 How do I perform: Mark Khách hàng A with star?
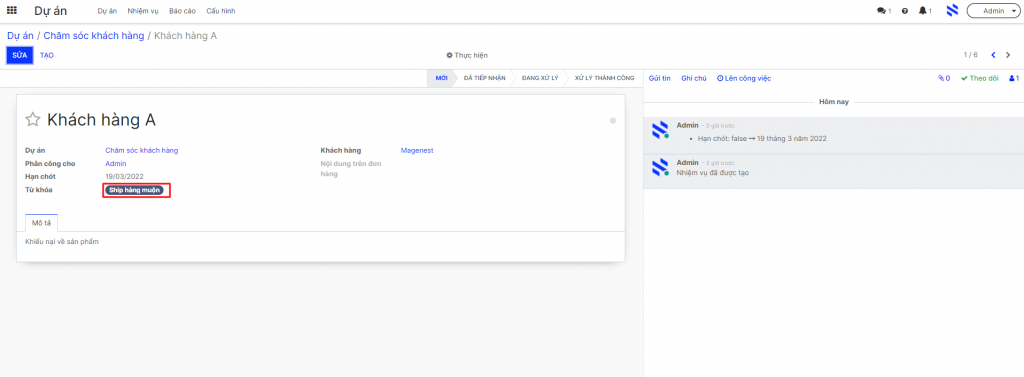33,119
